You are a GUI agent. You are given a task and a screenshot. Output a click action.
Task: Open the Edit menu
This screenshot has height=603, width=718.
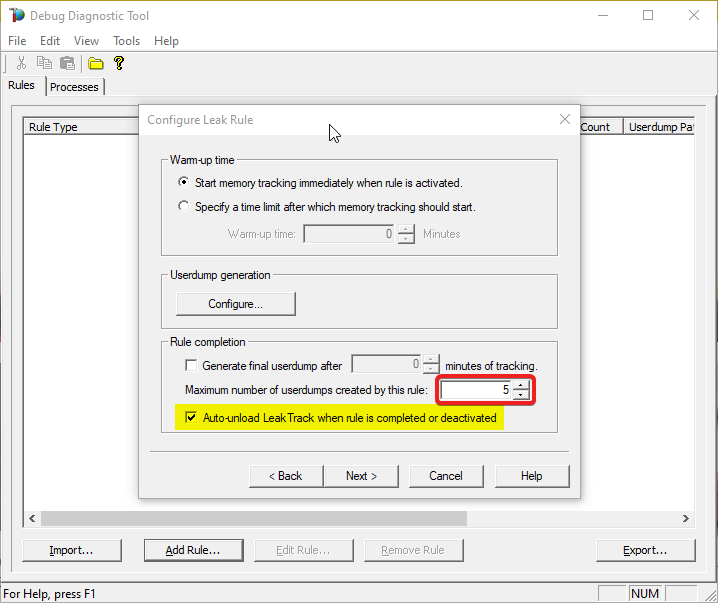(50, 41)
